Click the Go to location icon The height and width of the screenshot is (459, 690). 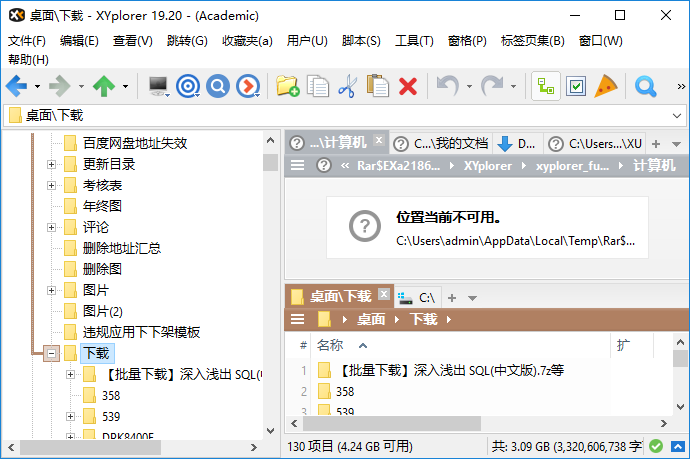(x=248, y=86)
